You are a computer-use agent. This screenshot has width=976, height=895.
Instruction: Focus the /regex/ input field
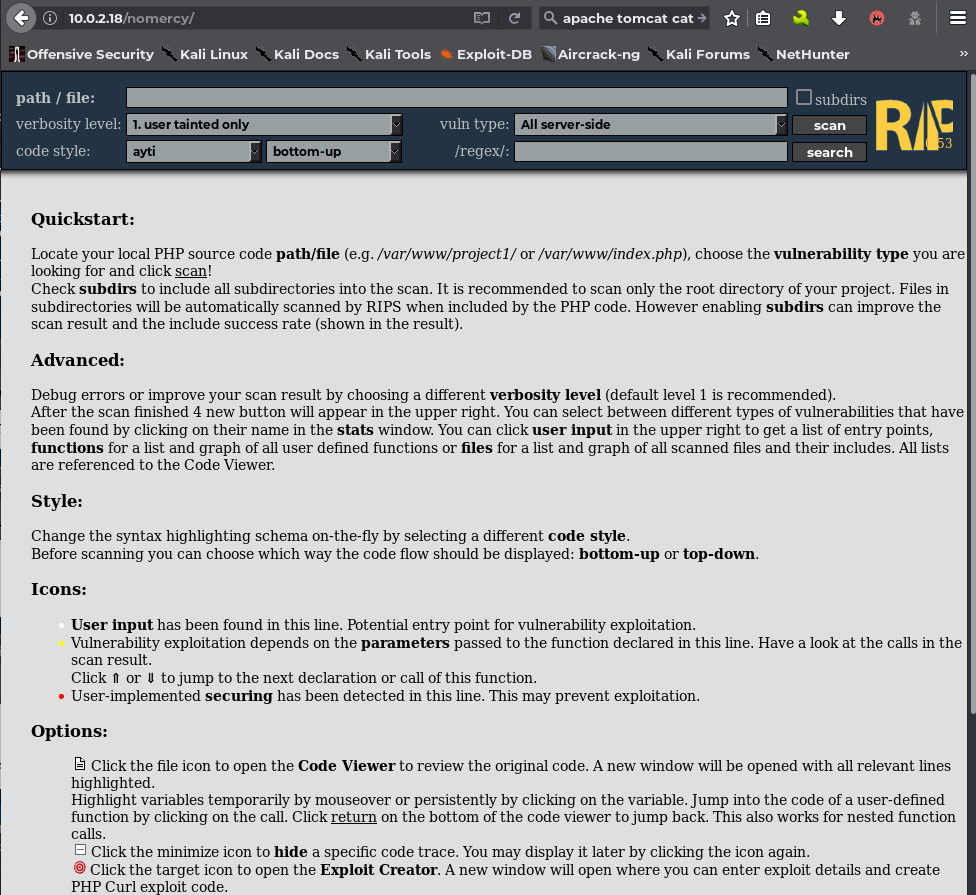[x=650, y=152]
